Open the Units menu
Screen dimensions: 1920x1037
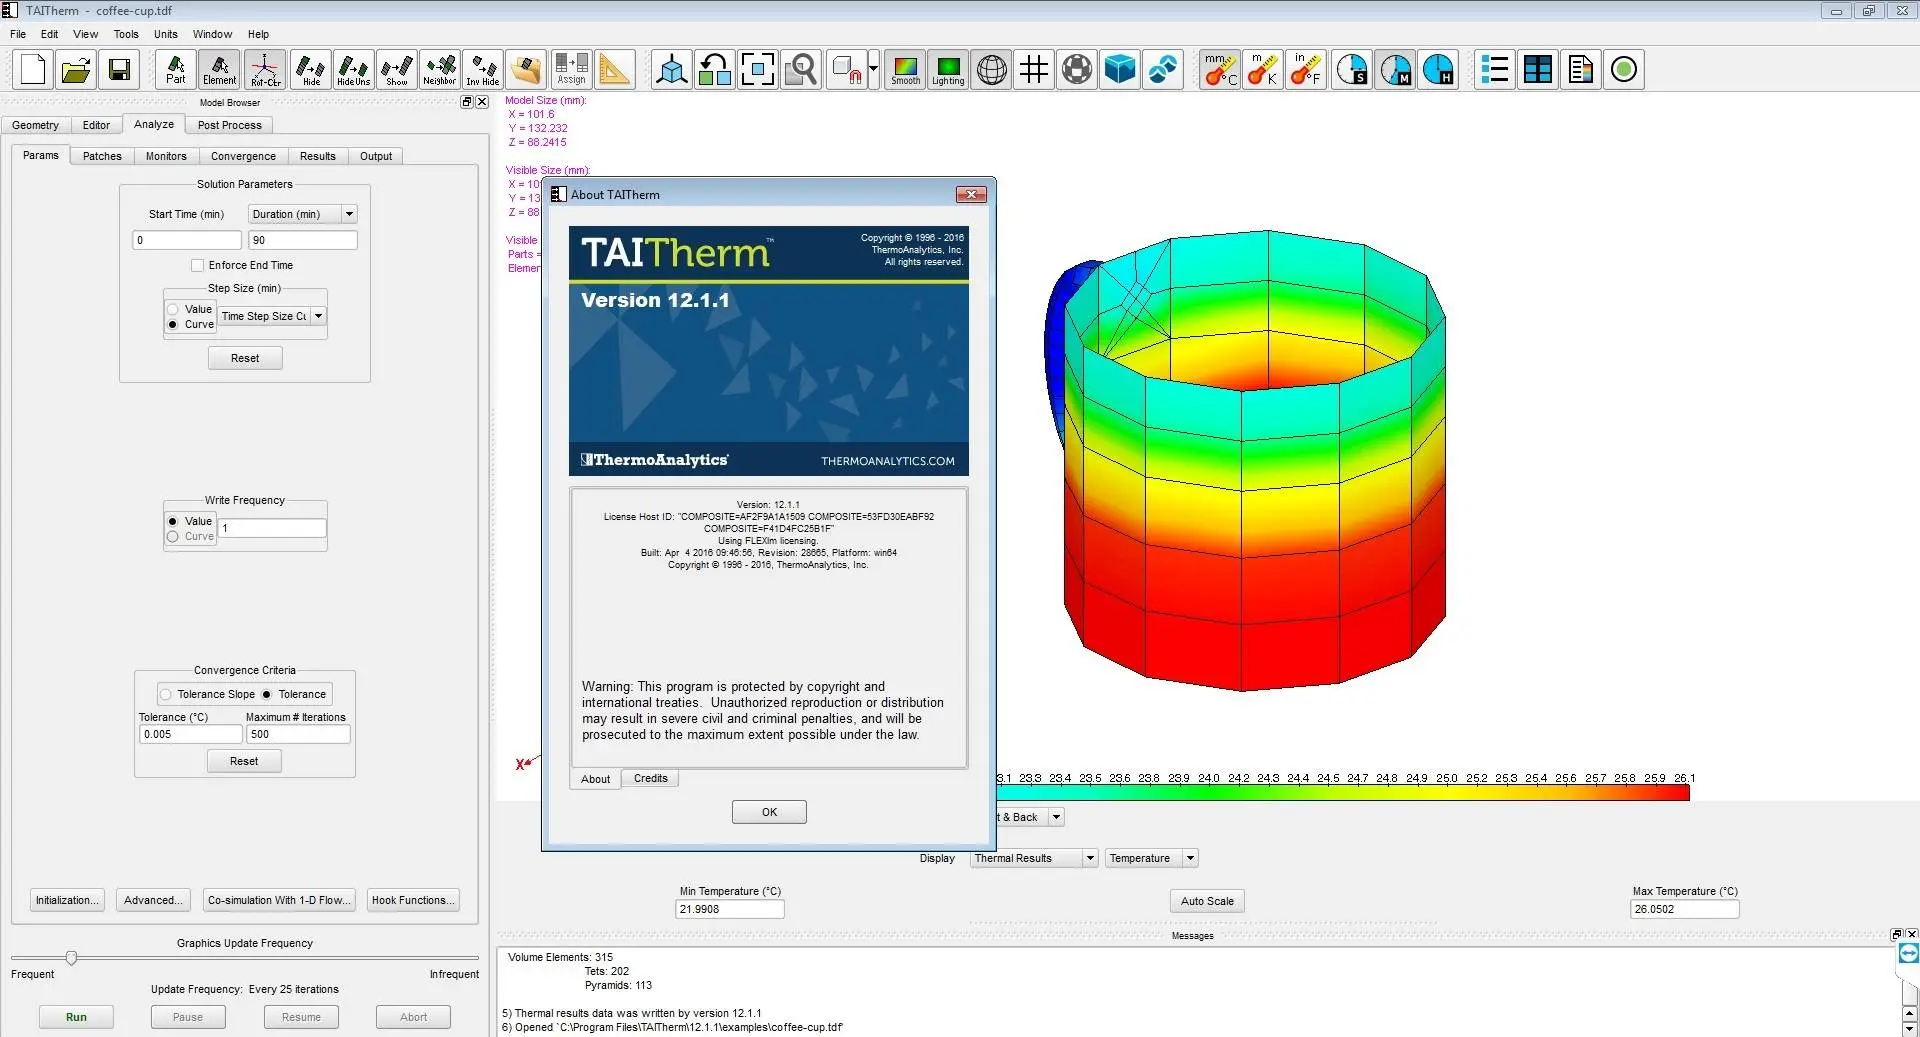pyautogui.click(x=166, y=34)
